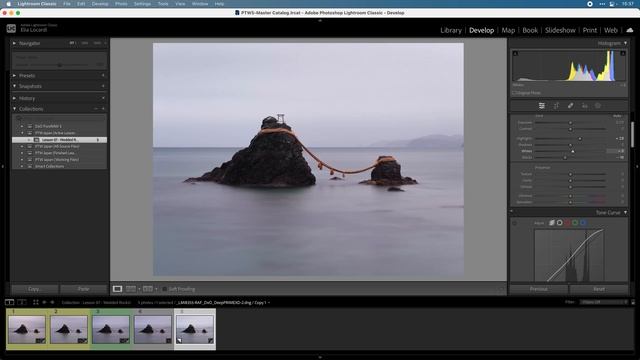The height and width of the screenshot is (360, 640).
Task: Select the Masking tool icon
Action: pos(598,106)
